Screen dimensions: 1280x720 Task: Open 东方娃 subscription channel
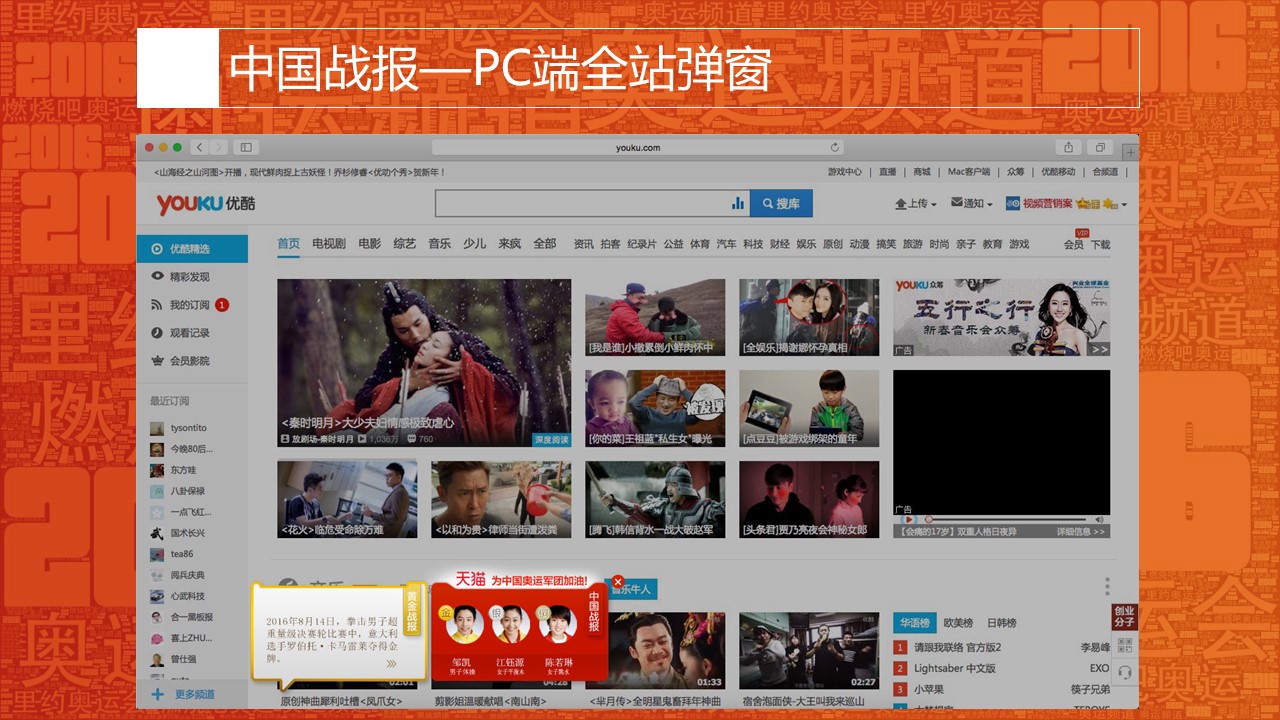pos(173,470)
